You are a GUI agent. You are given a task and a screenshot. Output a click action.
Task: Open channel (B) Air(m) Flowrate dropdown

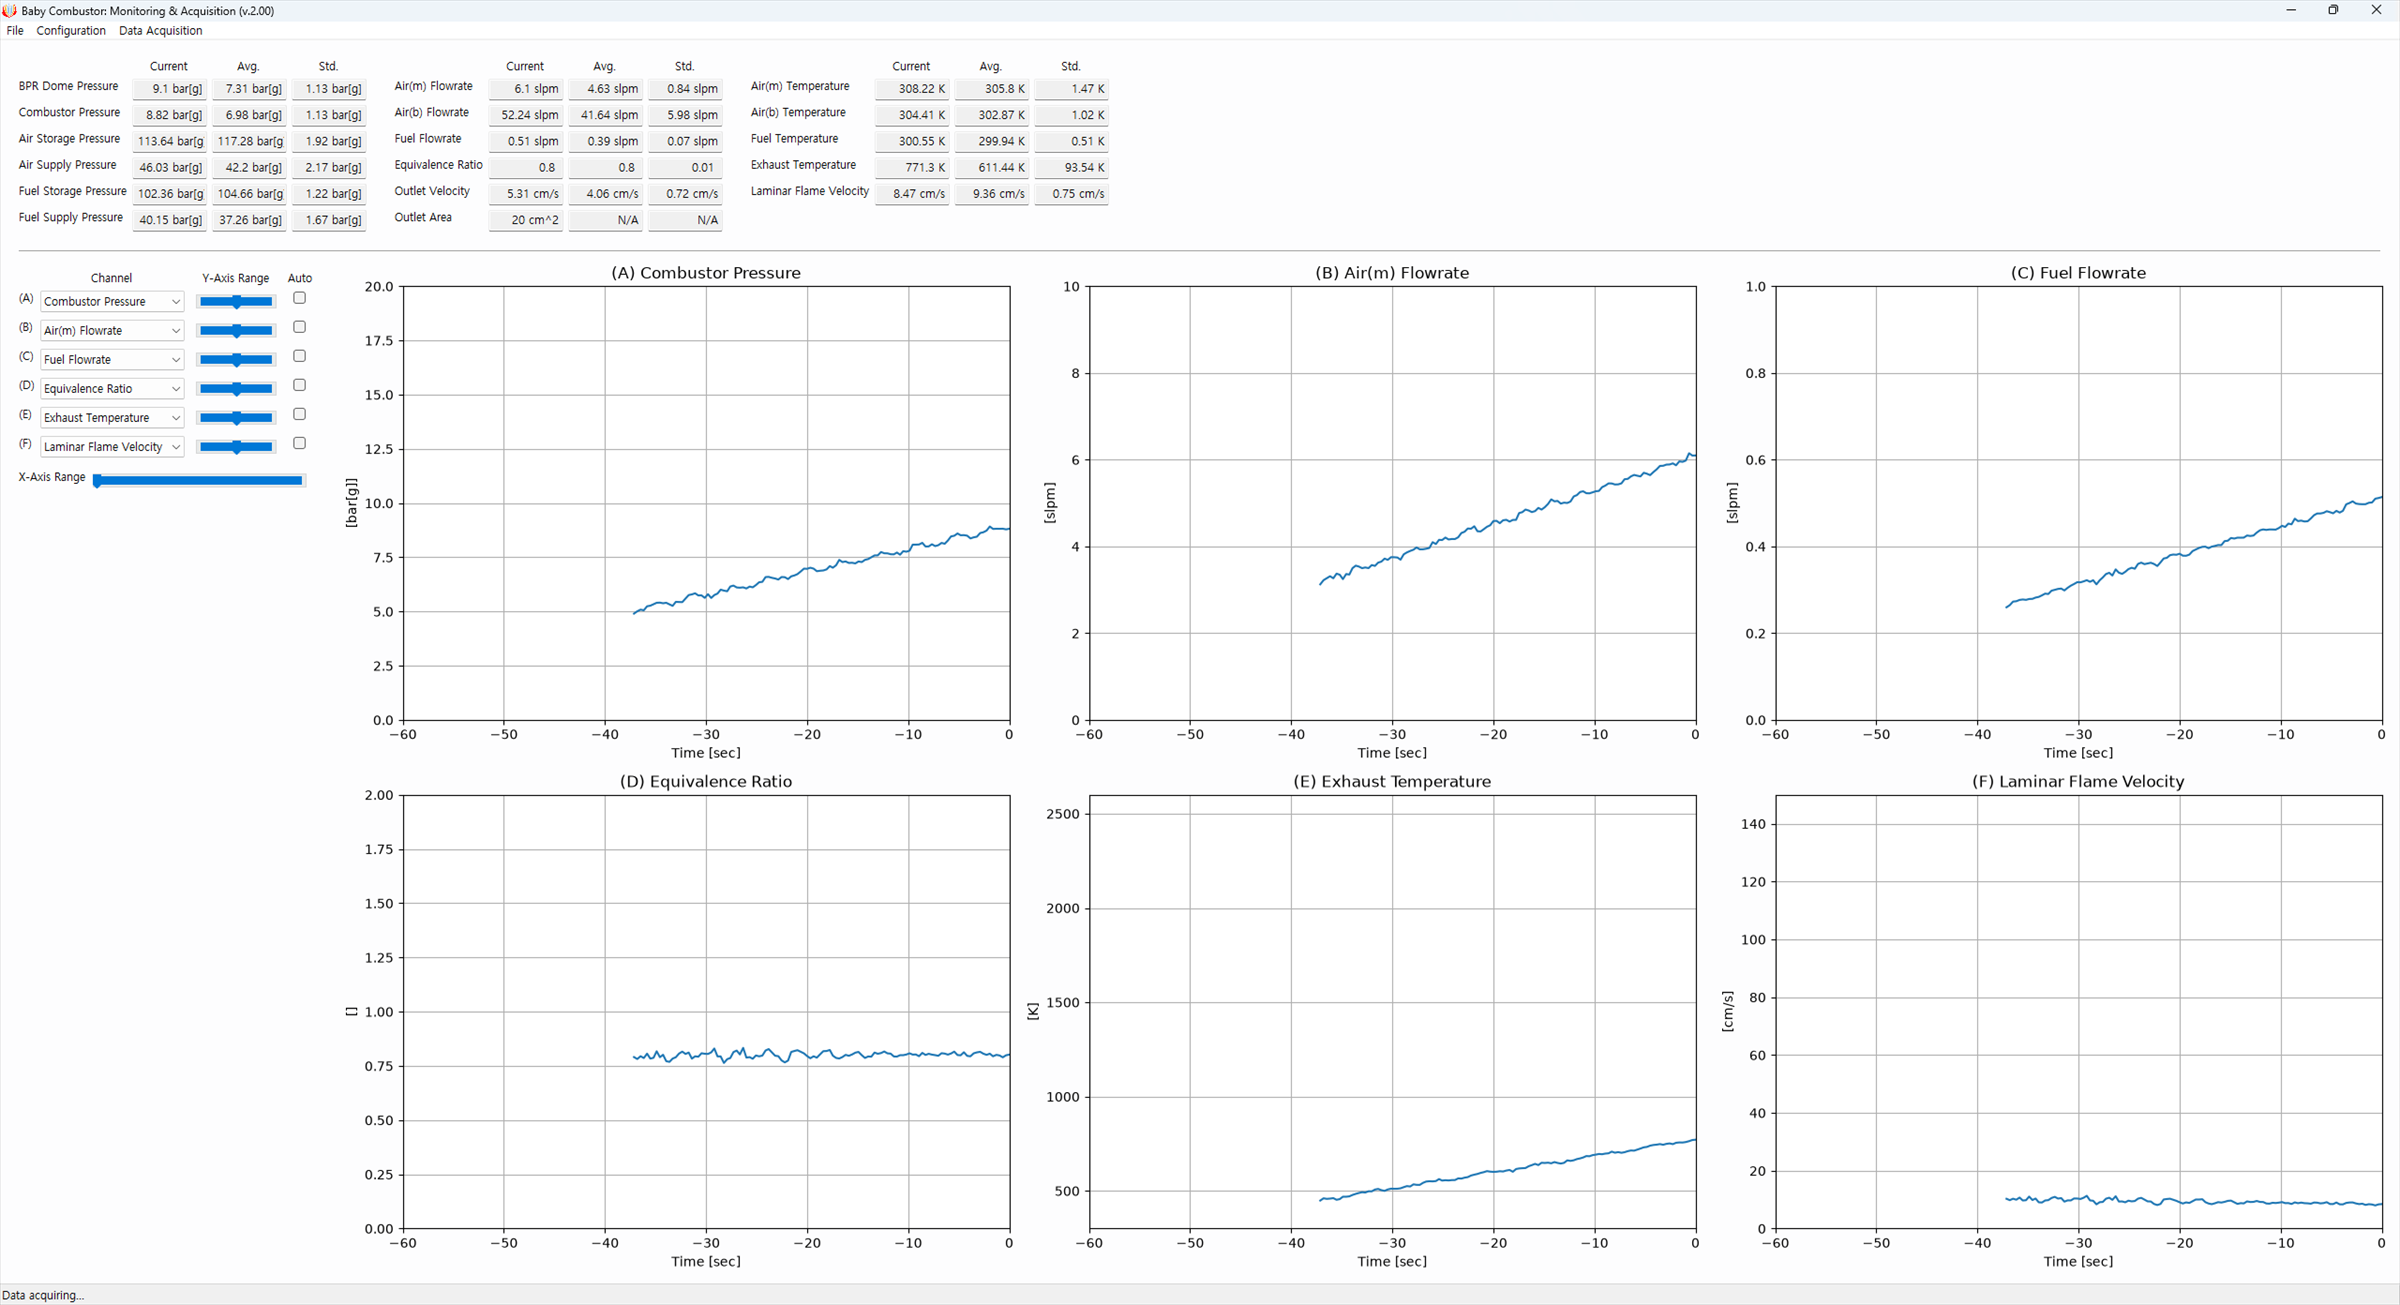point(112,330)
